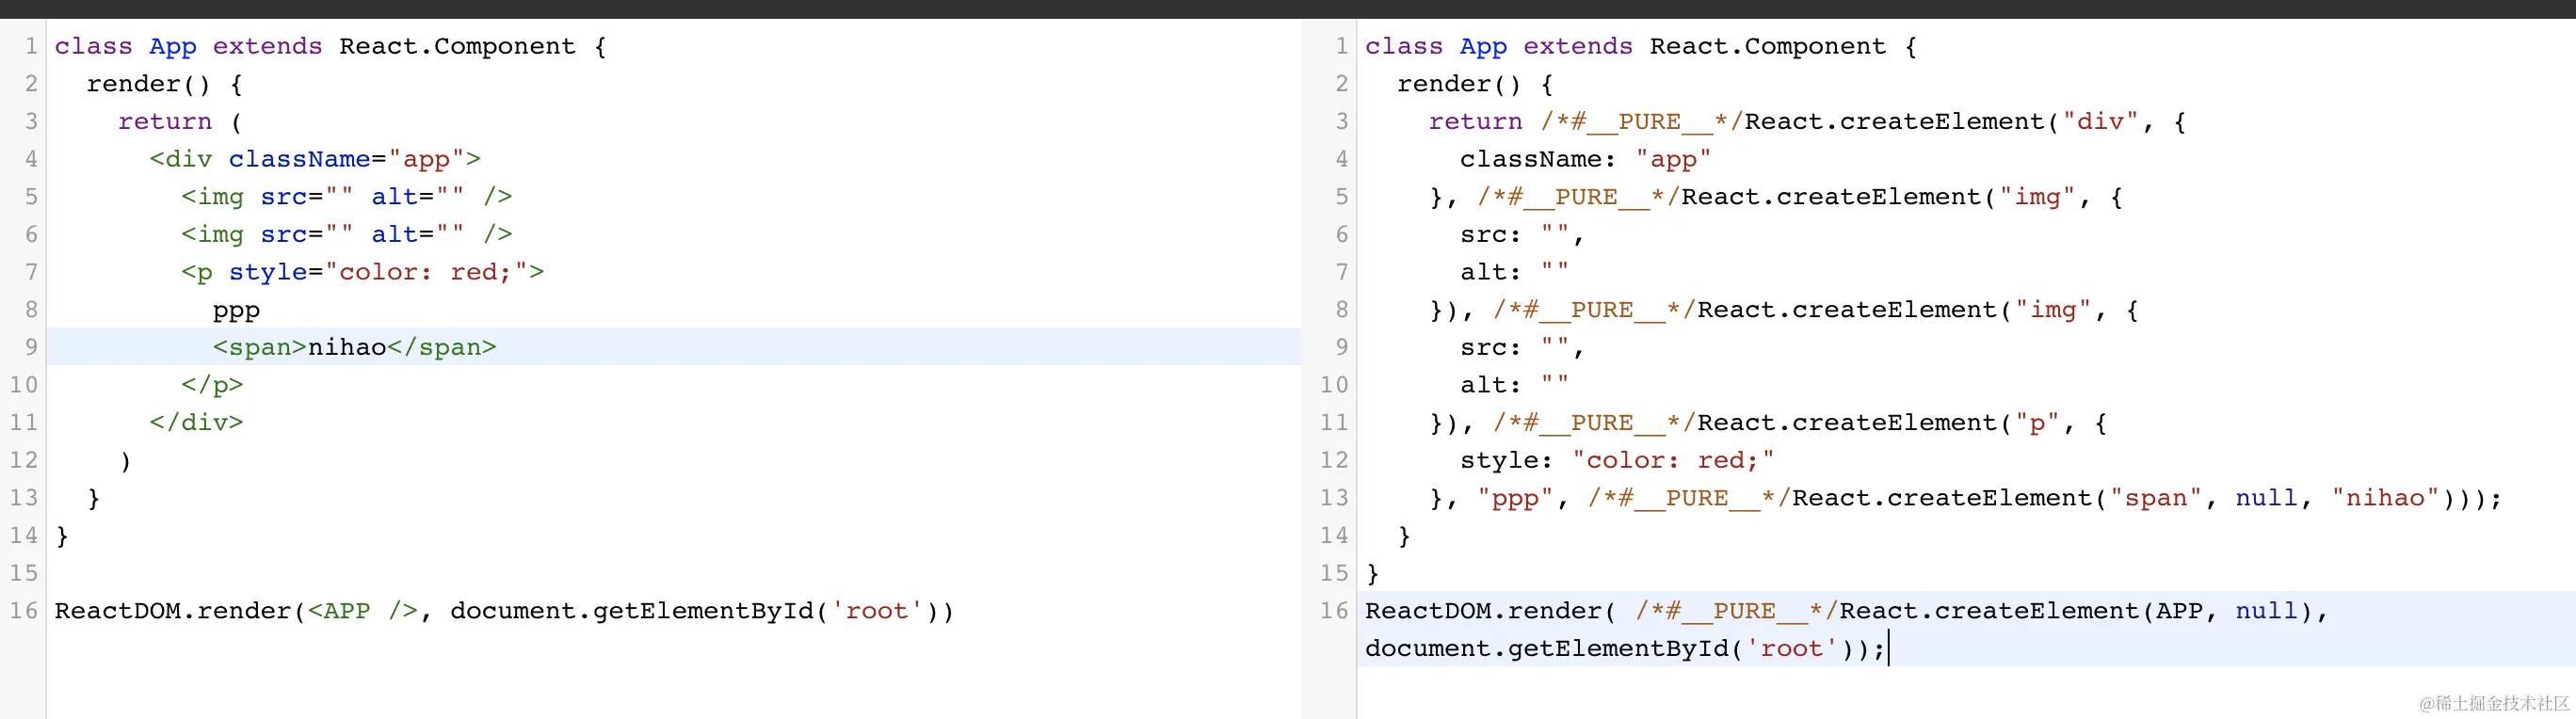This screenshot has height=719, width=2576.
Task: Click createElement("img" on compiled output line 5
Action: click(x=1926, y=197)
